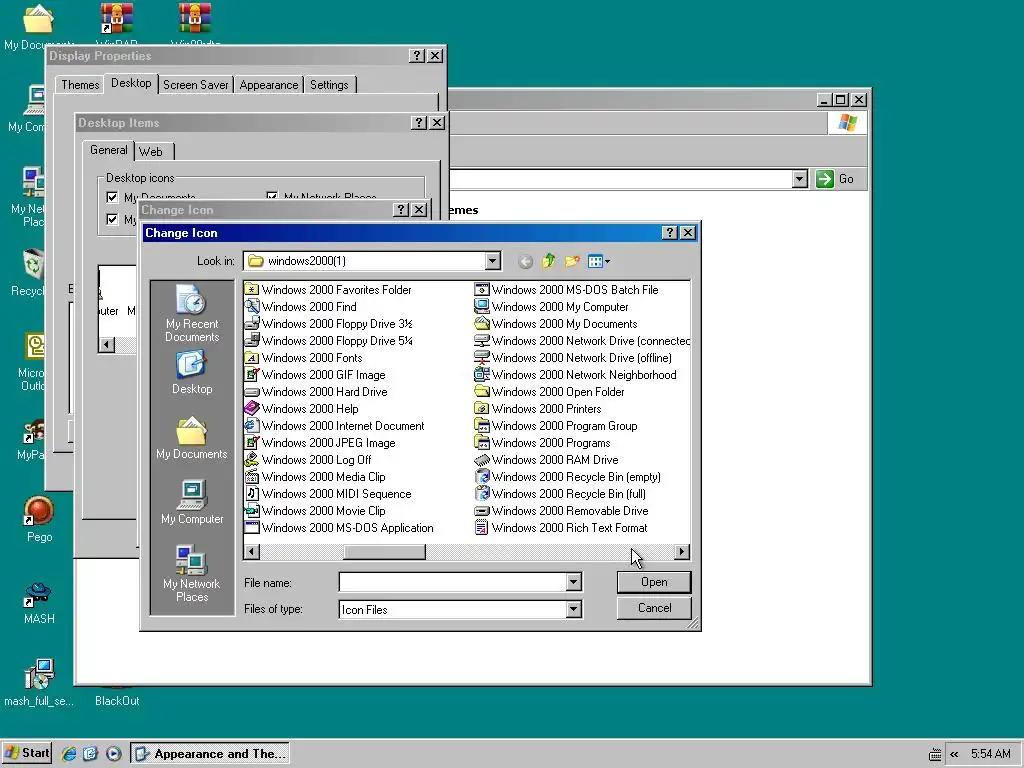Pick Windows 2000 Help icon file

(x=302, y=408)
